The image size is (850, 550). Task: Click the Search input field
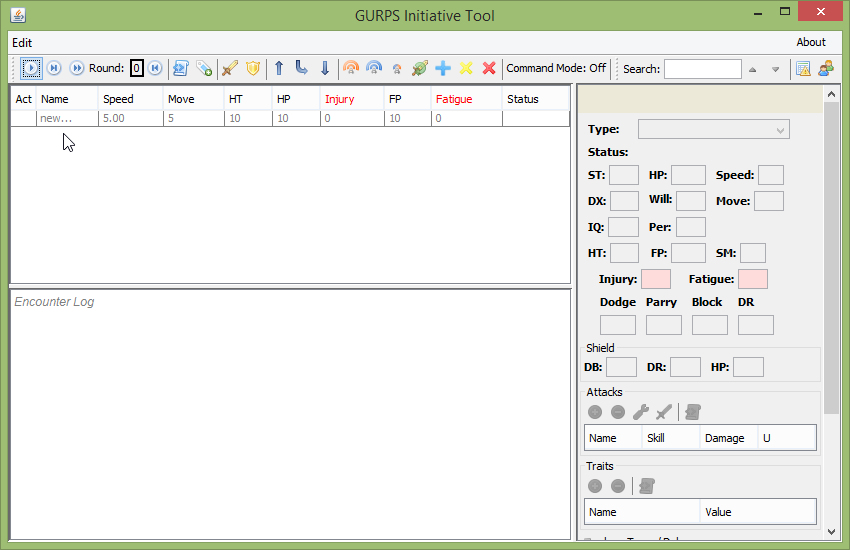coord(703,69)
